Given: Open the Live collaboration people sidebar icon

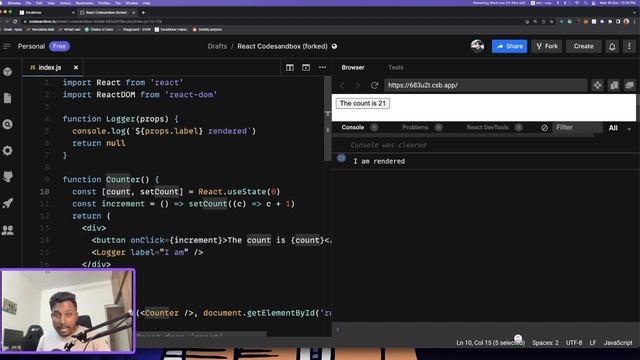Looking at the screenshot, I should (x=8, y=230).
